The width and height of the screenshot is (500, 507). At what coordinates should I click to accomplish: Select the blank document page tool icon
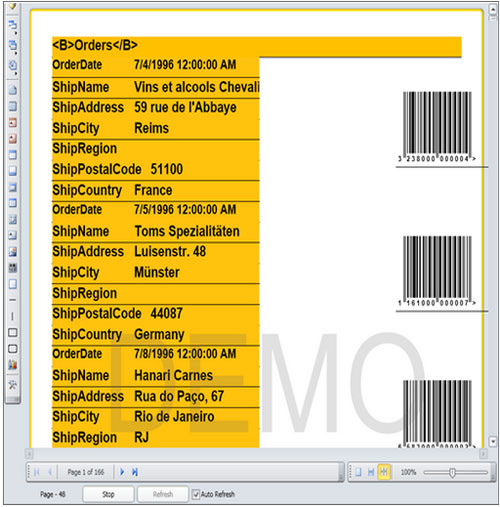tap(13, 90)
